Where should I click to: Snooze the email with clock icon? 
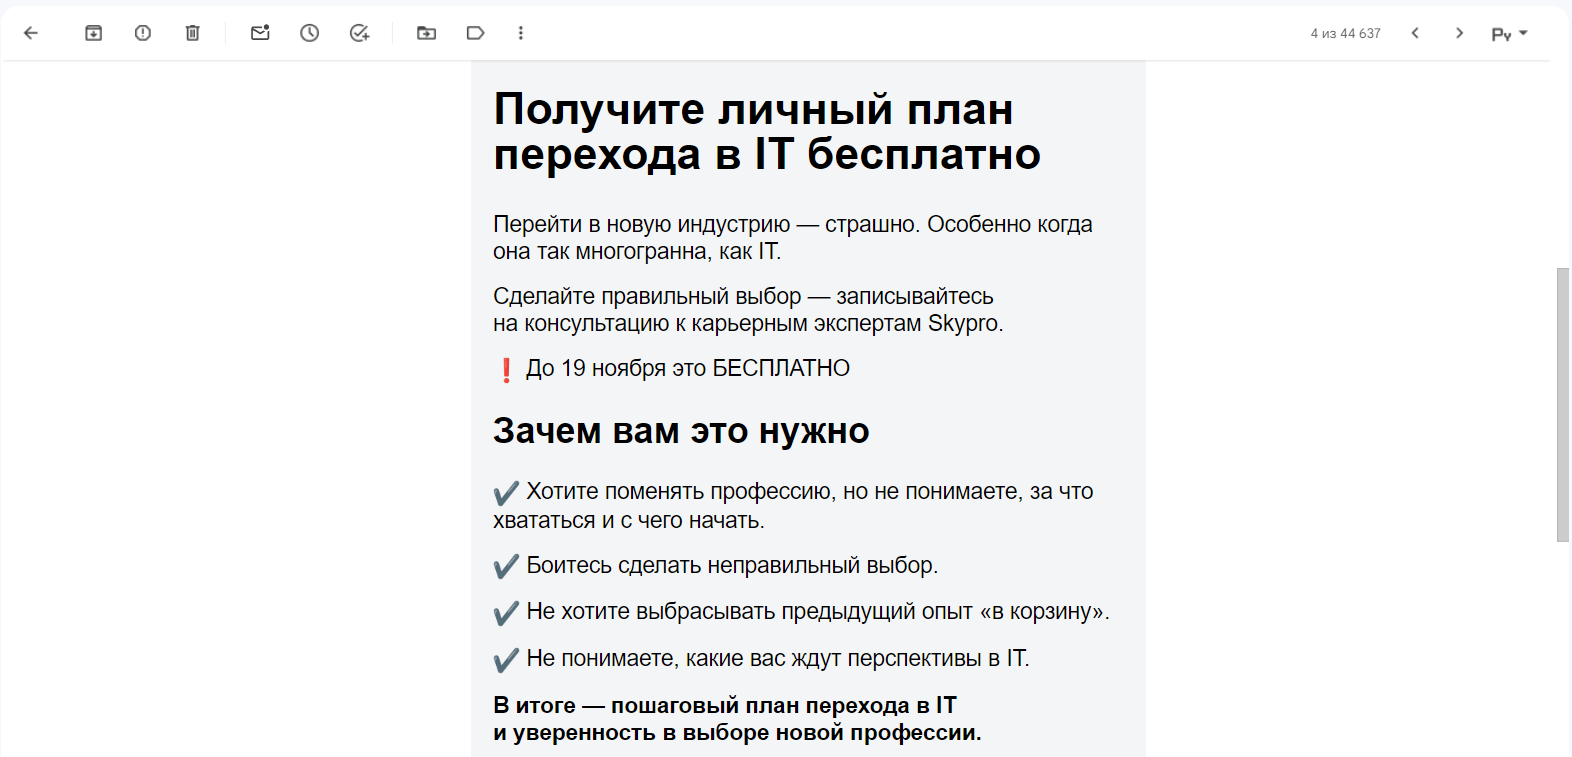[x=310, y=33]
